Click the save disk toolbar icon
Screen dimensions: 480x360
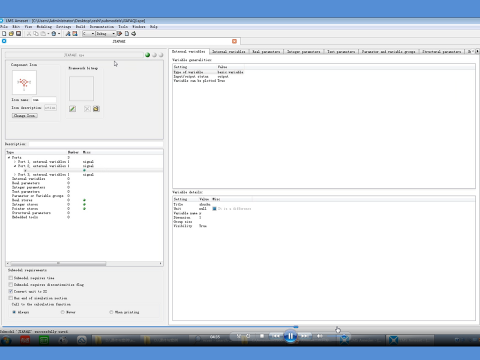18,34
